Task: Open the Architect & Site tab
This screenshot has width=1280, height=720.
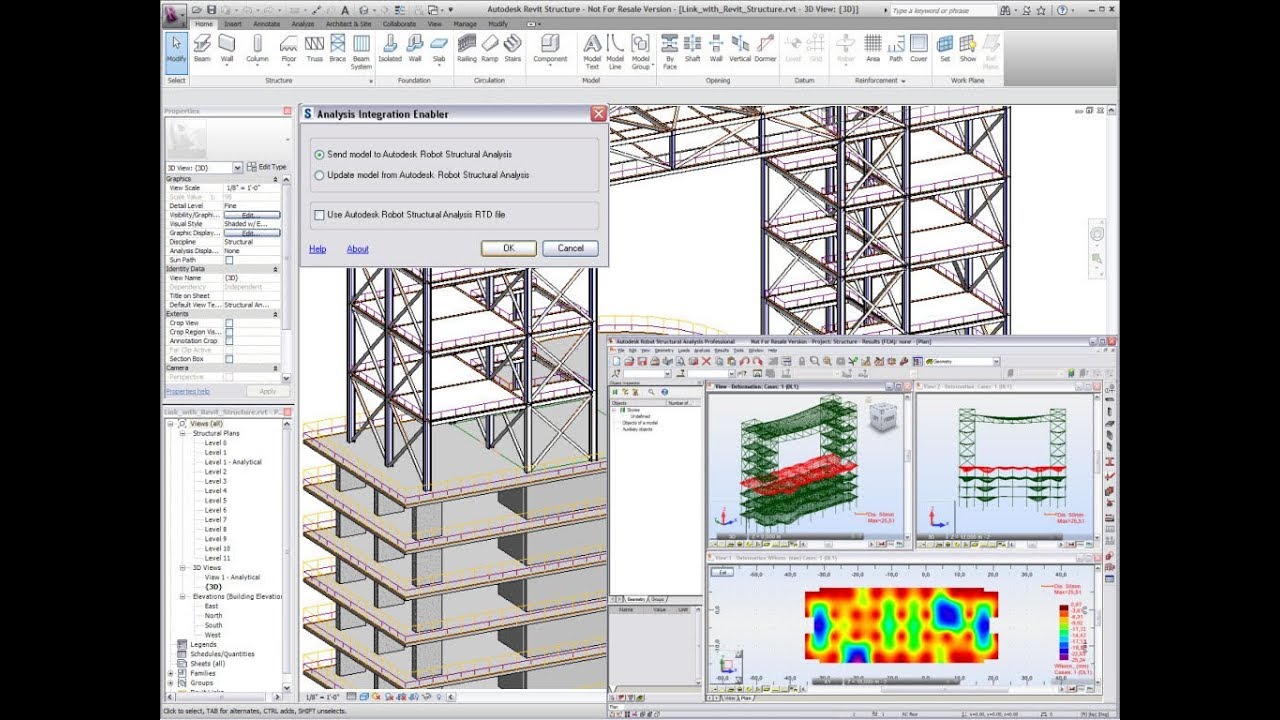Action: [348, 23]
